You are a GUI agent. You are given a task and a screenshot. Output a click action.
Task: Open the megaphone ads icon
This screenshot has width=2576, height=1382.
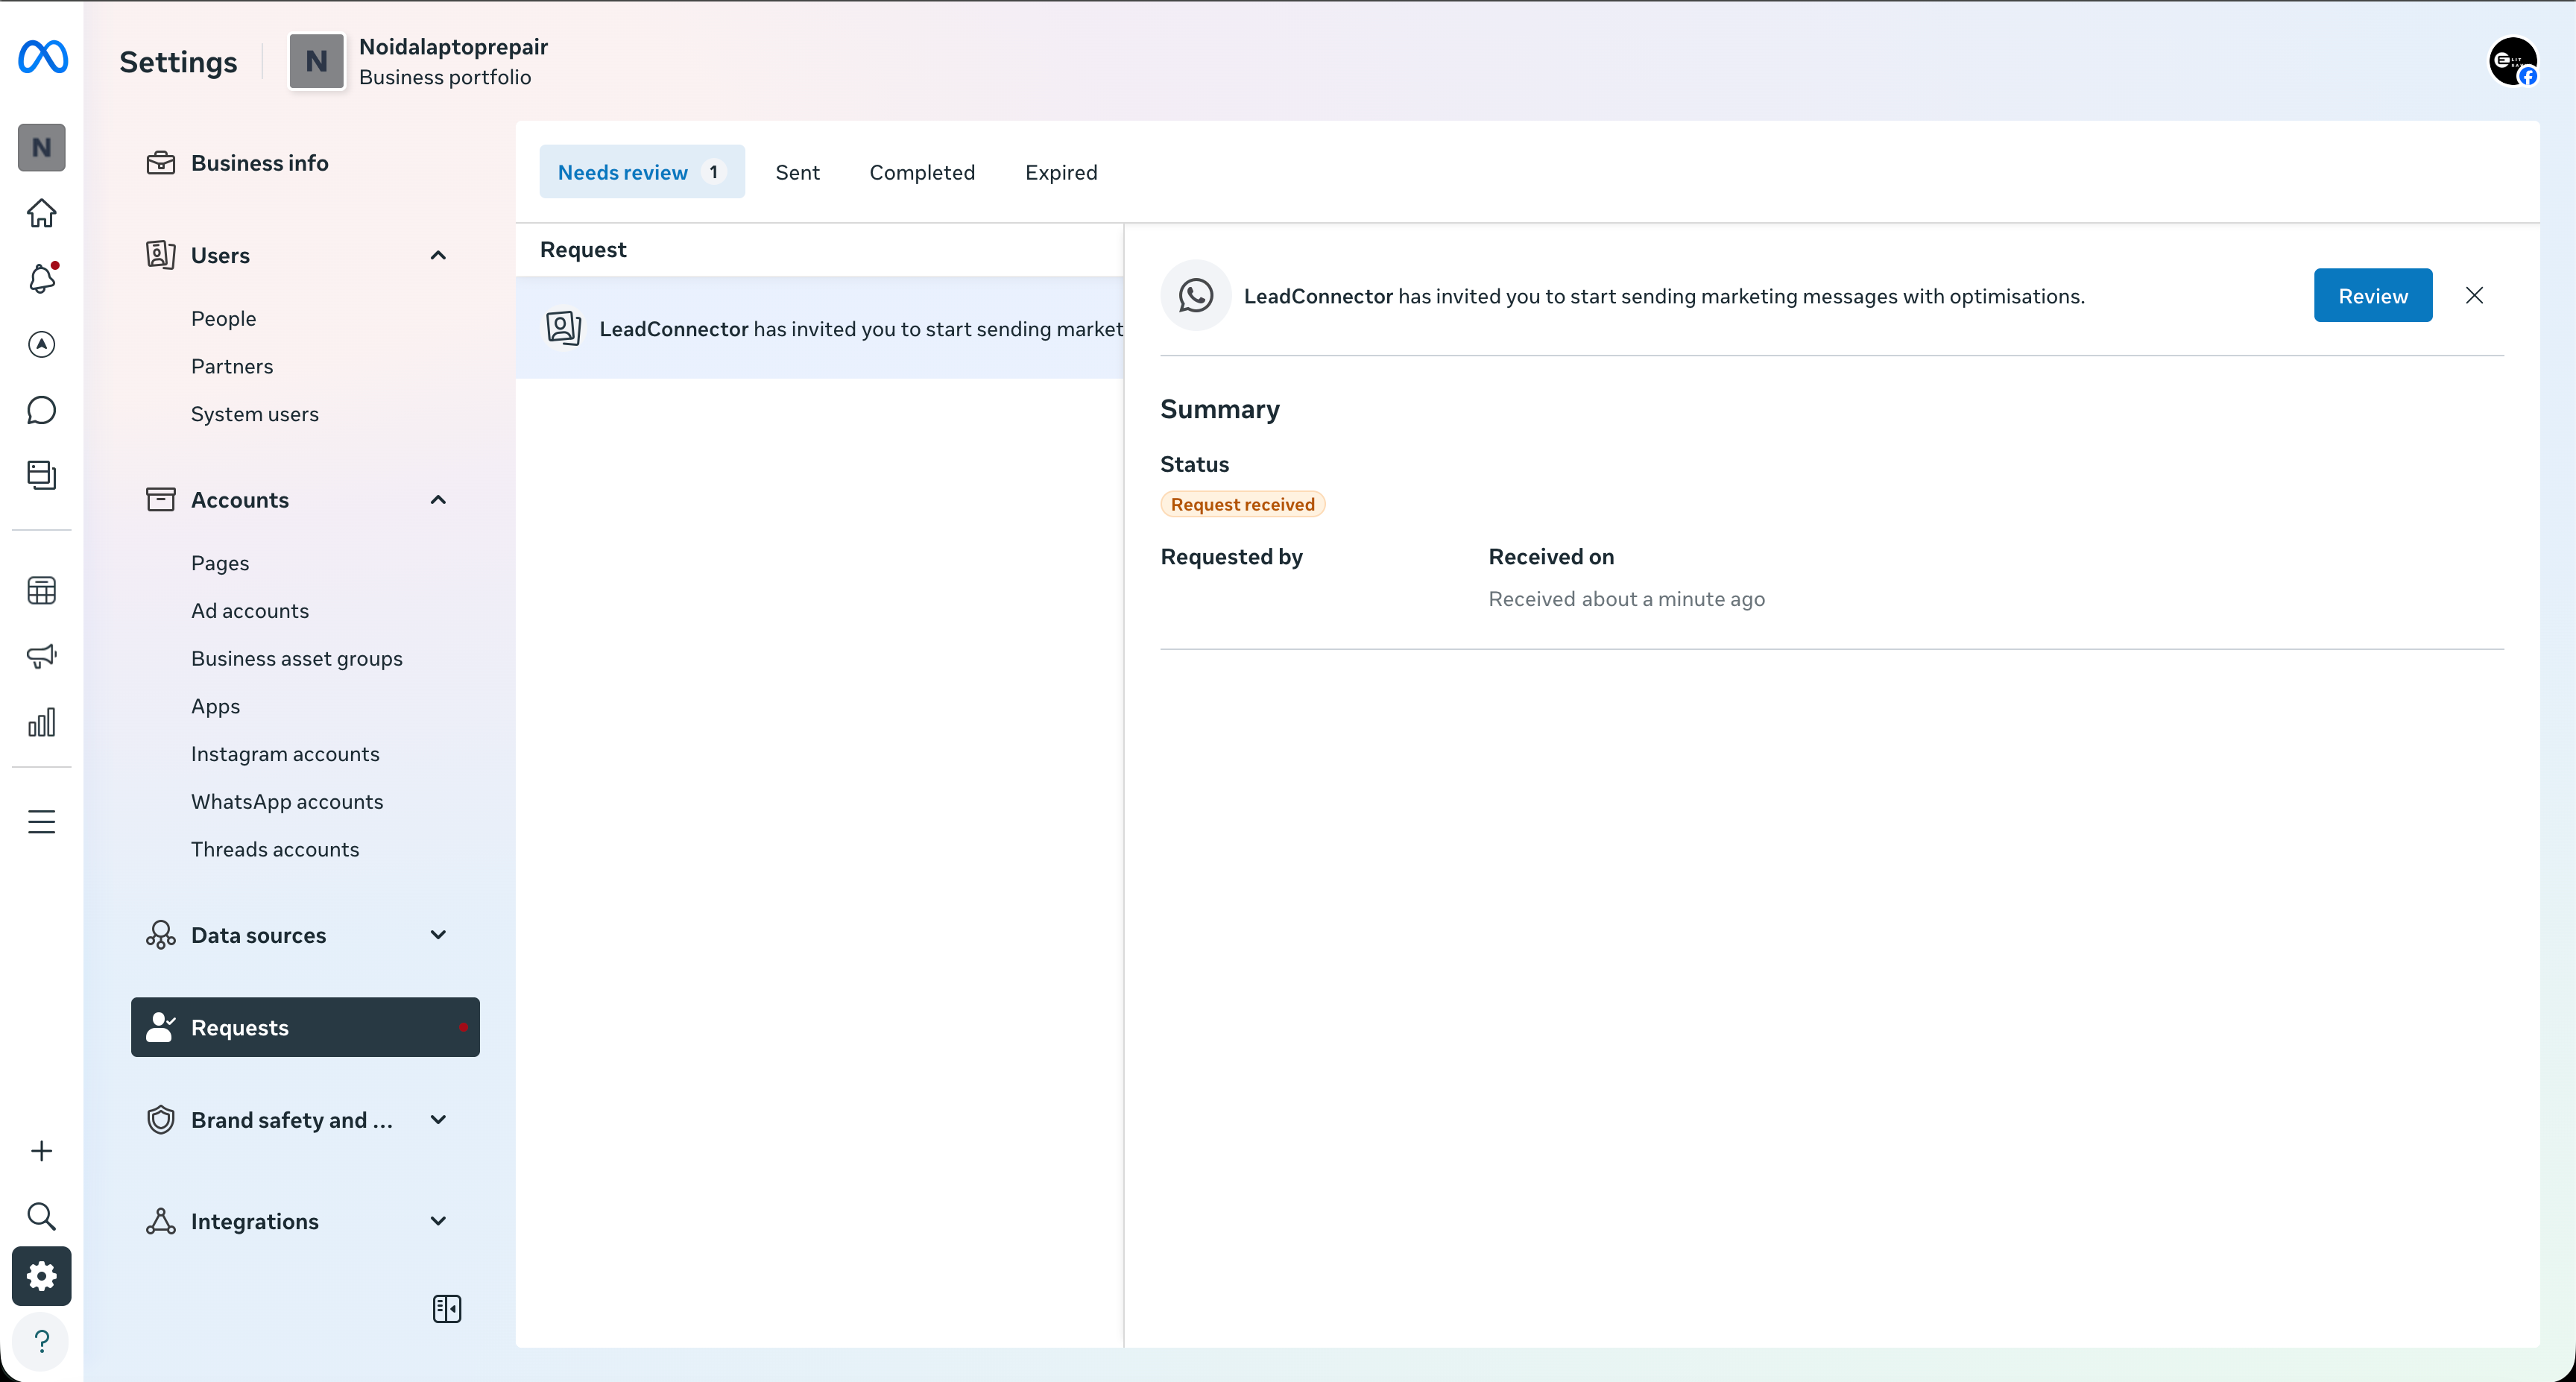point(42,656)
